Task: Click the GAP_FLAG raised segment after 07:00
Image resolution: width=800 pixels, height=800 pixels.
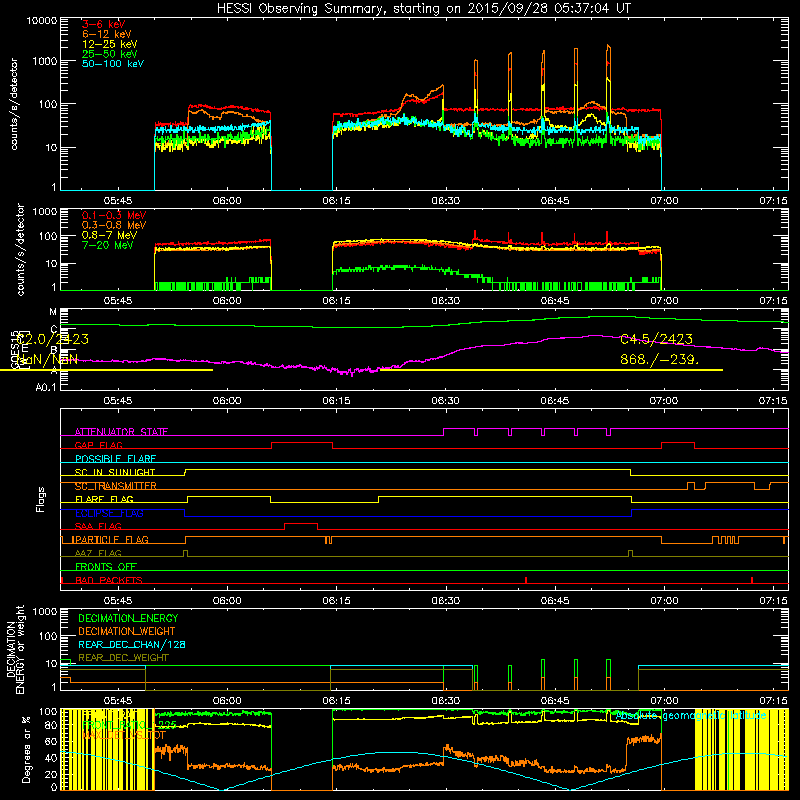Action: pyautogui.click(x=678, y=443)
